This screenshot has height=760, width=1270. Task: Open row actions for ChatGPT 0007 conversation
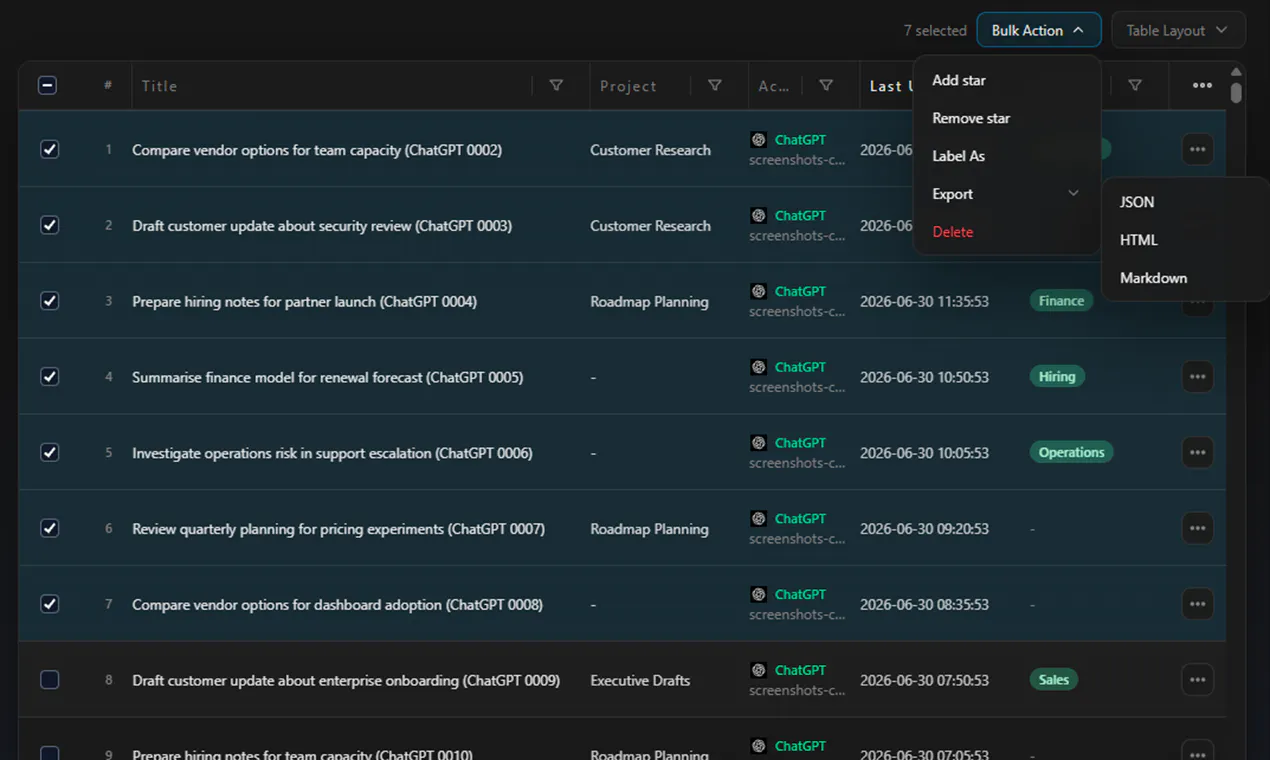(x=1197, y=528)
